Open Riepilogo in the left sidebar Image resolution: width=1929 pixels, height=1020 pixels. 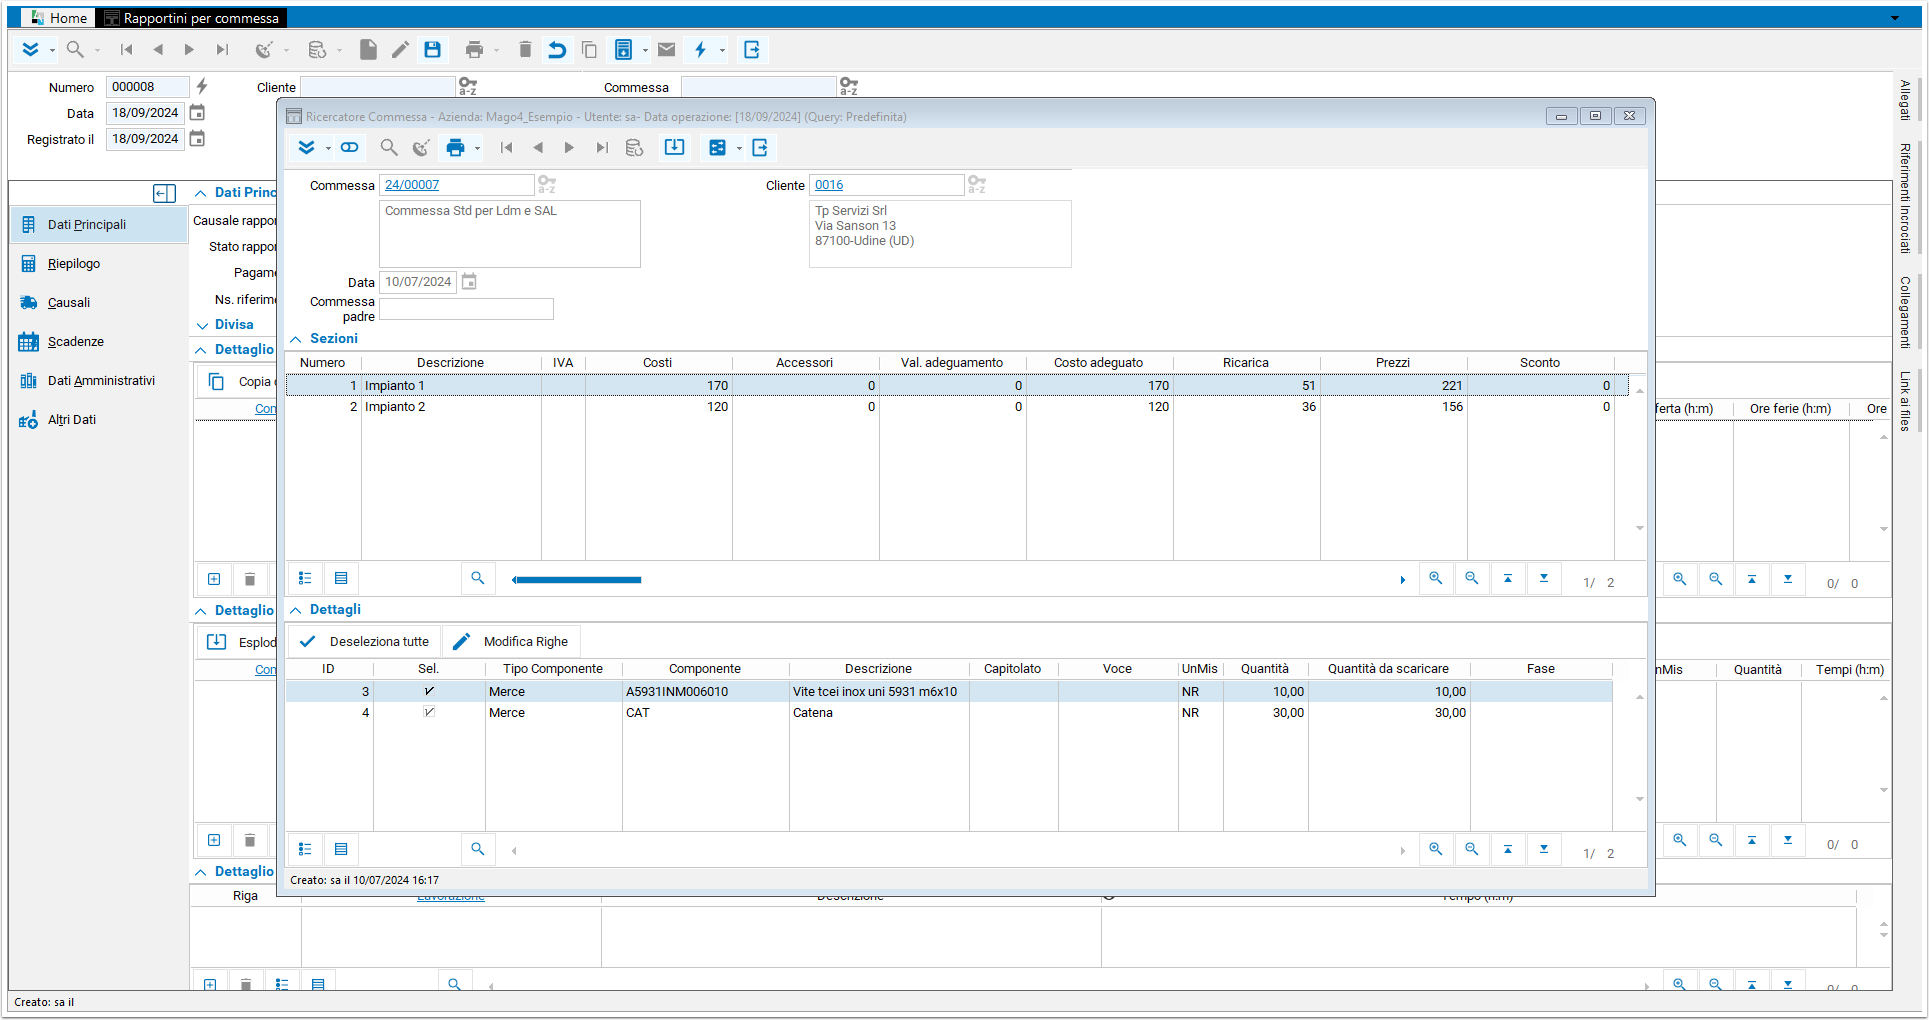tap(74, 264)
